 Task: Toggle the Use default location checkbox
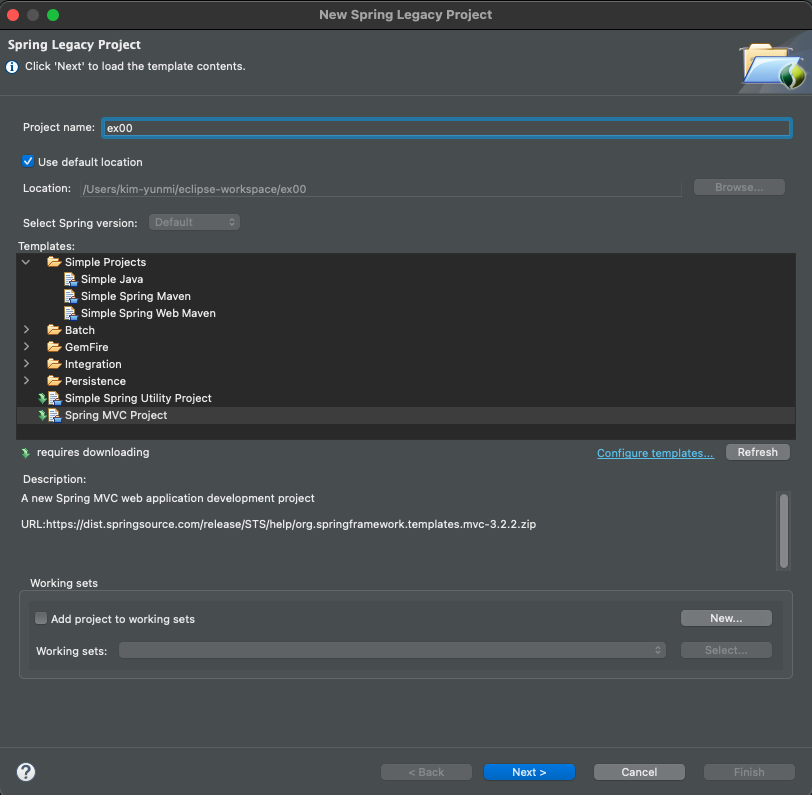coord(28,162)
